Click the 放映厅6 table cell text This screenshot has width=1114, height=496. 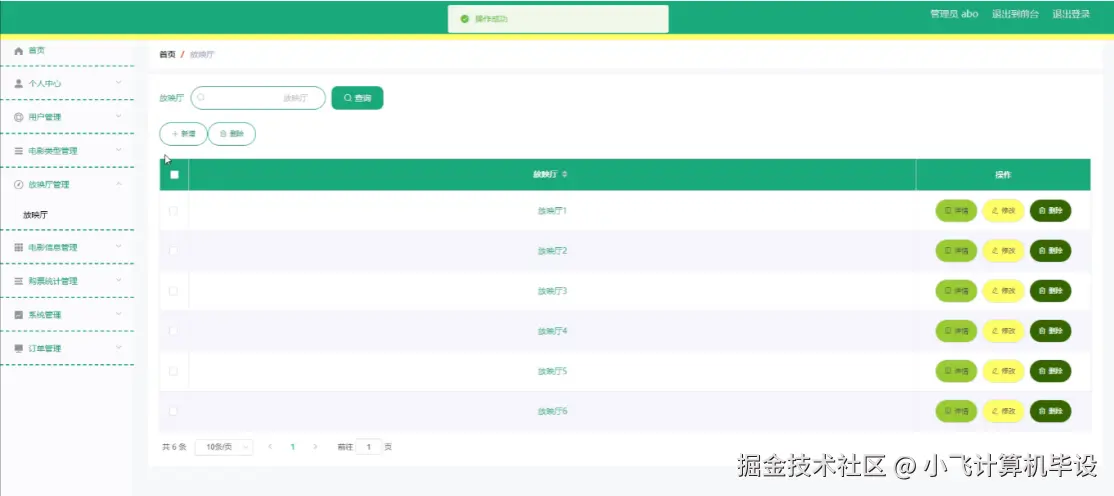coord(552,411)
